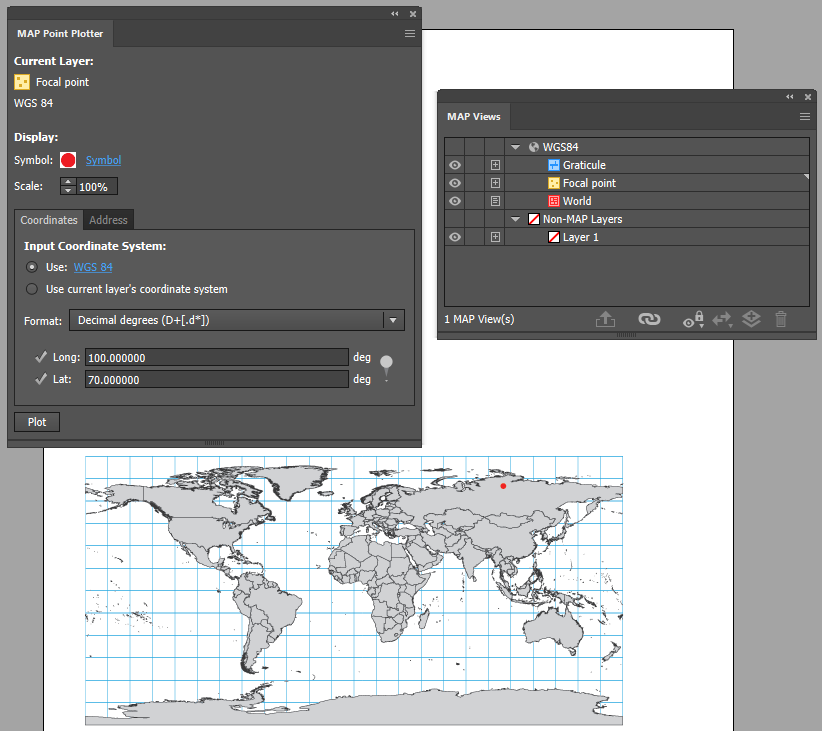Open the MAP Views panel menu
This screenshot has width=822, height=731.
click(805, 116)
